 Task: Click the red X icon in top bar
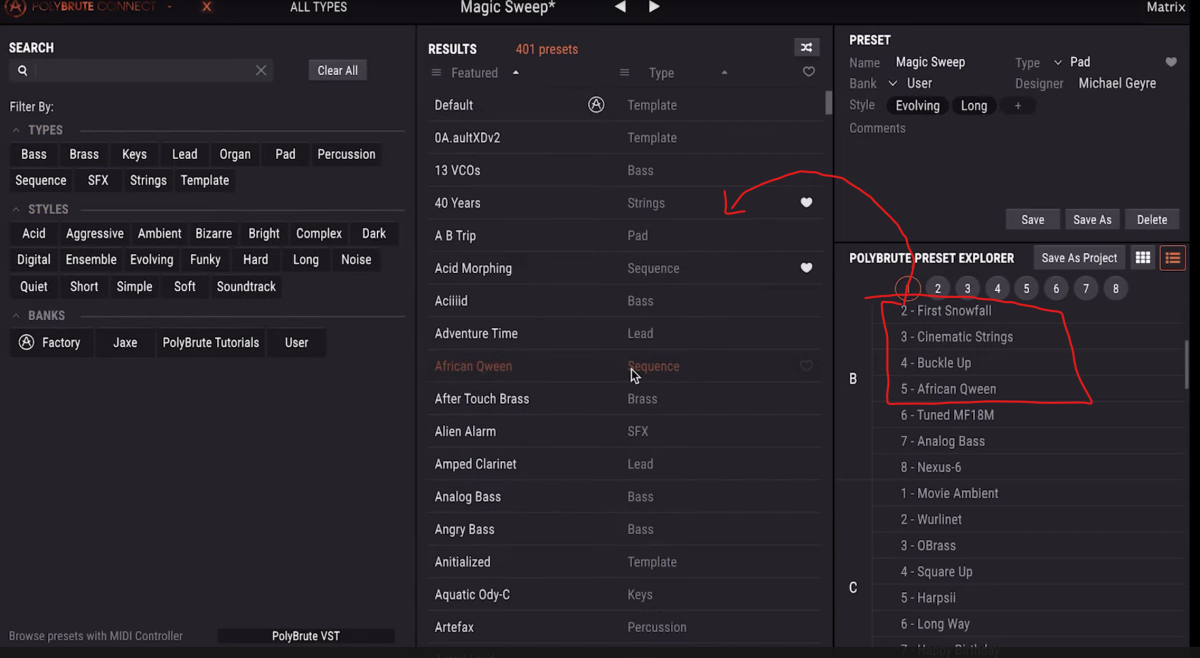[x=206, y=7]
